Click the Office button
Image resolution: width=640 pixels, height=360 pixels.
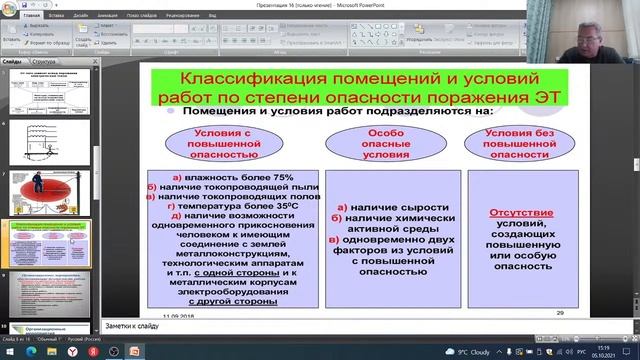(9, 9)
